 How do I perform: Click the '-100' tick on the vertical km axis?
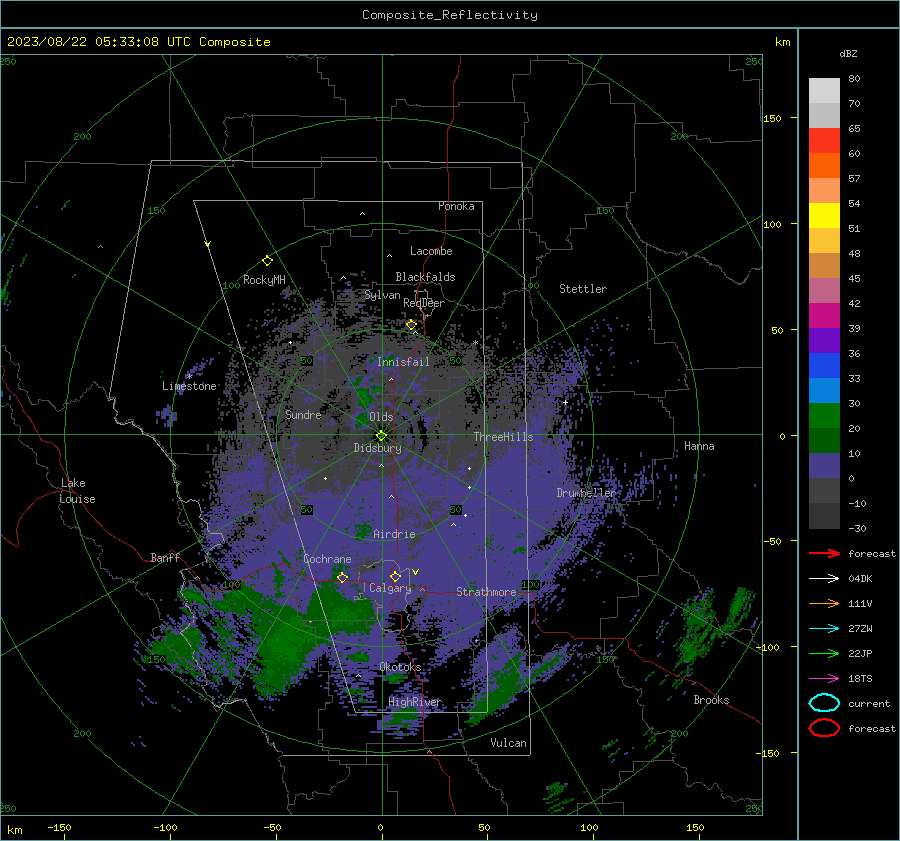(x=767, y=647)
